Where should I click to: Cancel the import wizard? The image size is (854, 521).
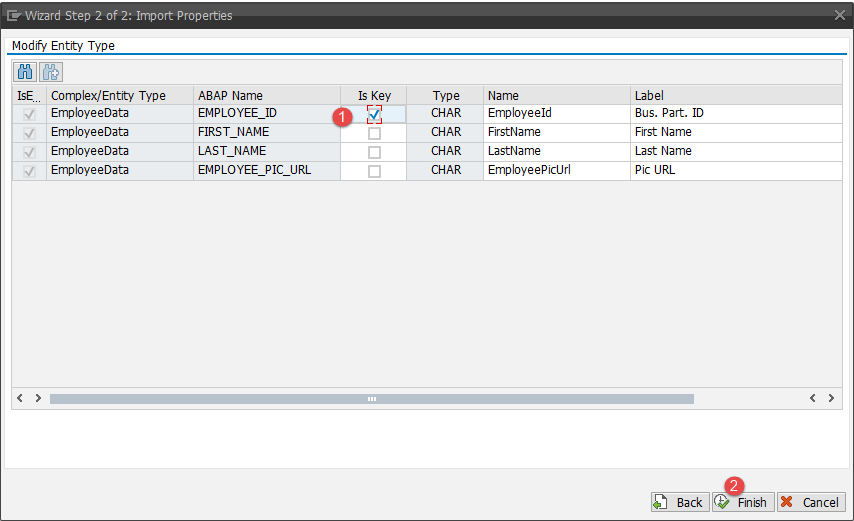(810, 502)
